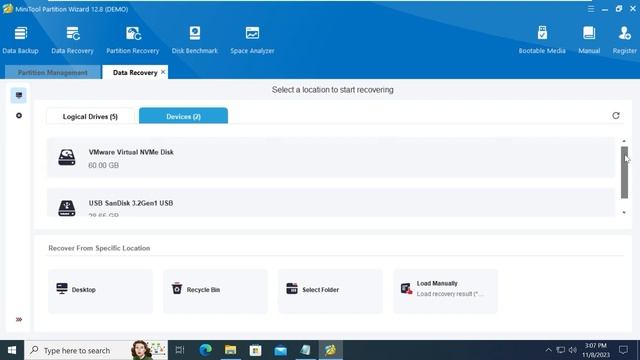Viewport: 640px width, 360px height.
Task: Select the Devices (2) tab
Action: pyautogui.click(x=183, y=116)
